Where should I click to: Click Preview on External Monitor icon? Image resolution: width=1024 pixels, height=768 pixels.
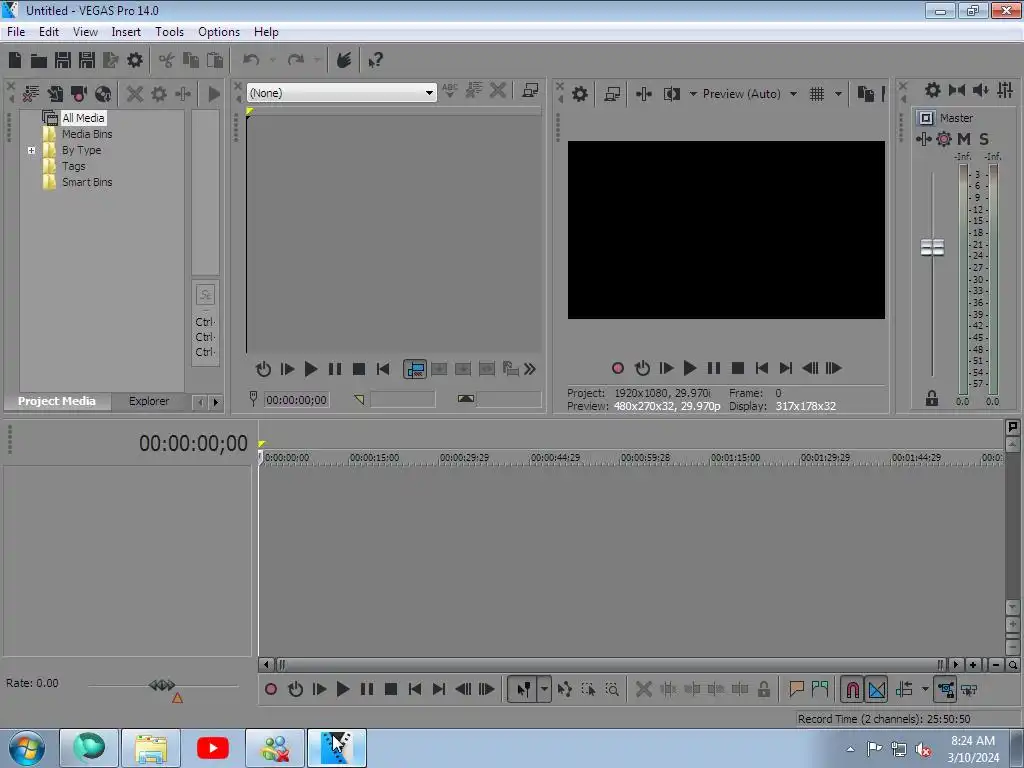click(612, 94)
